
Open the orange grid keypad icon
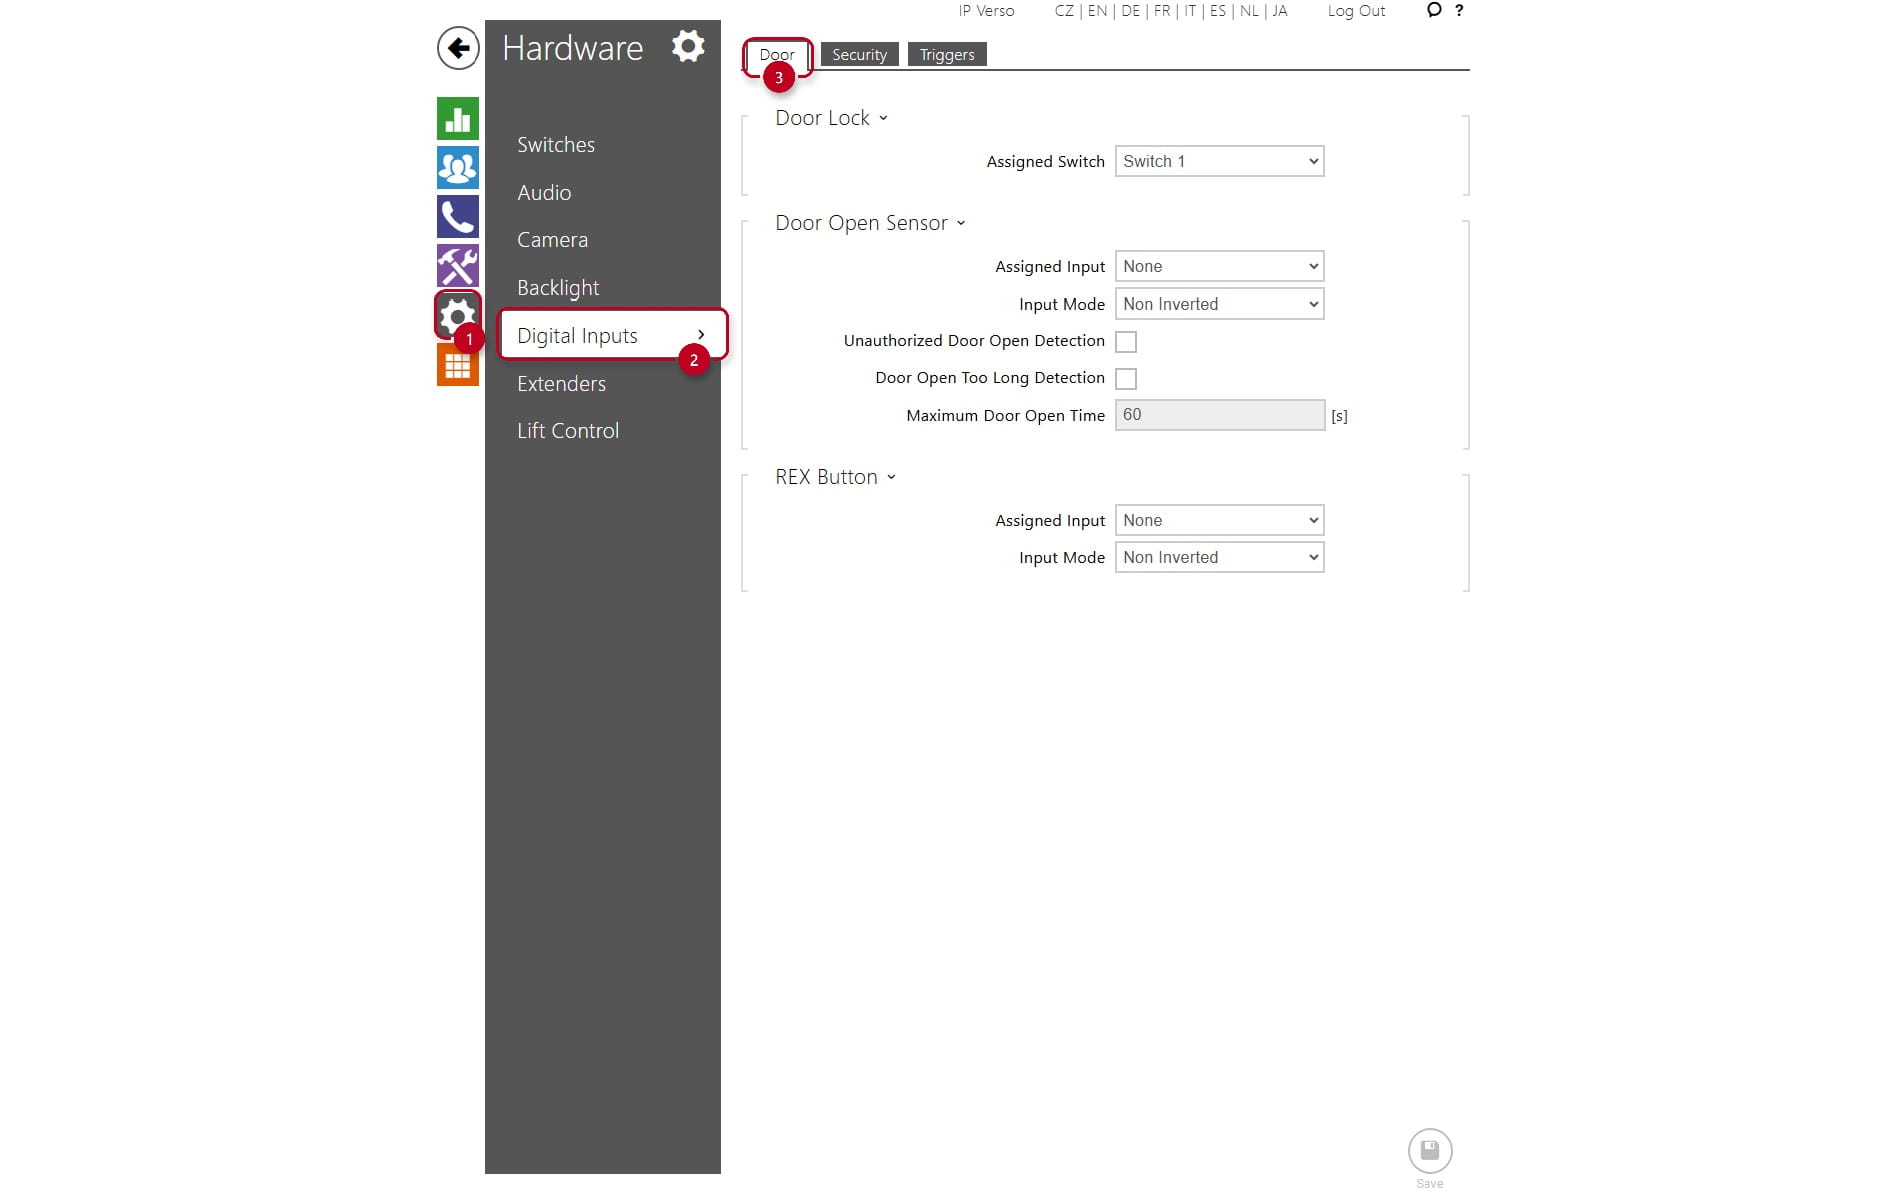[458, 365]
